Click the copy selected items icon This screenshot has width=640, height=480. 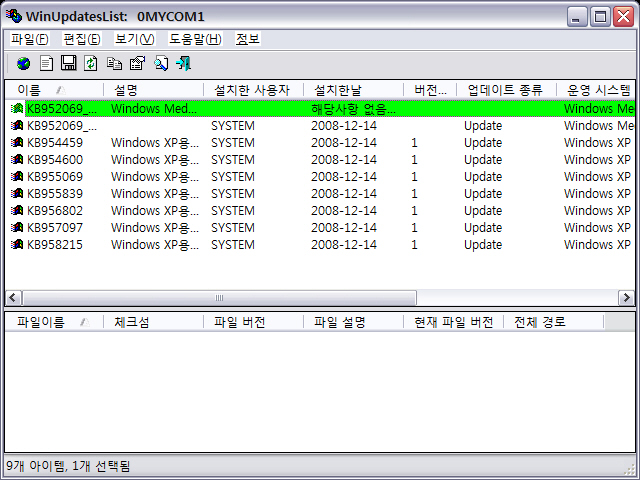pyautogui.click(x=114, y=64)
